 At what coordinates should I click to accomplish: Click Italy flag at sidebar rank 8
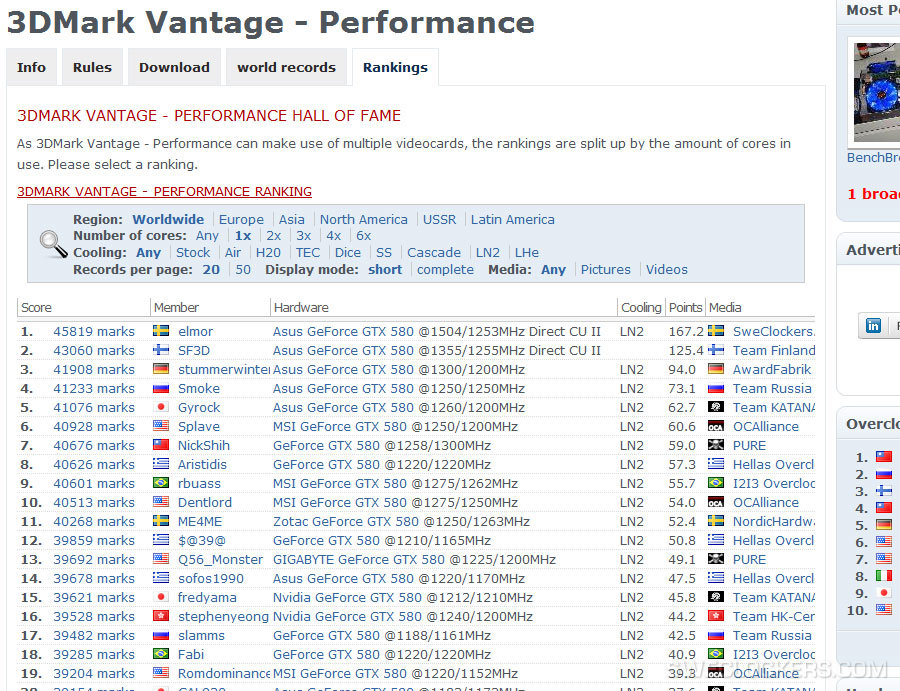click(x=884, y=576)
